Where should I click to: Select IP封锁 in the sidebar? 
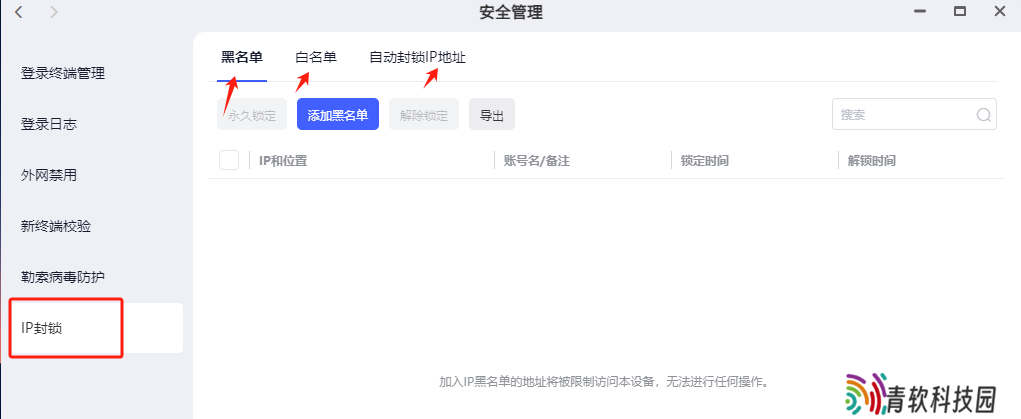(96, 328)
